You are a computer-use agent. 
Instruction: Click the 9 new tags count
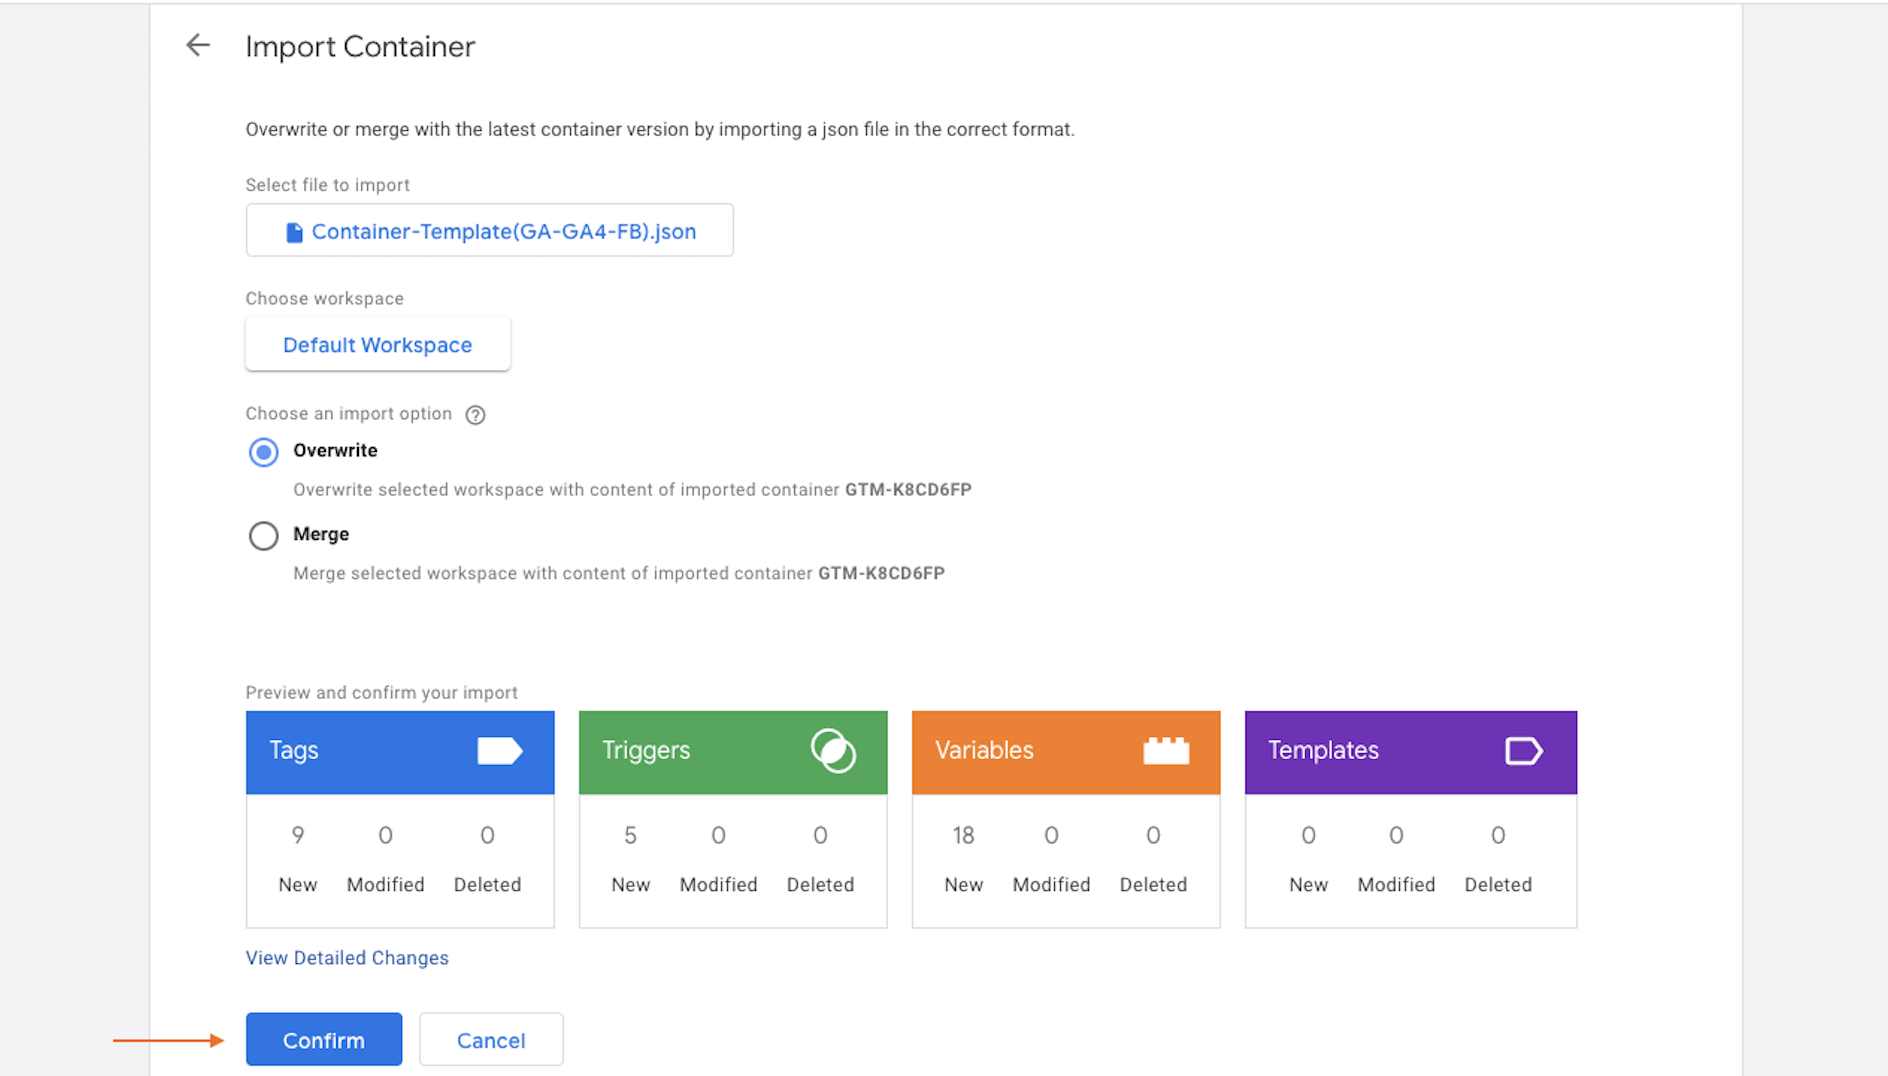(298, 835)
